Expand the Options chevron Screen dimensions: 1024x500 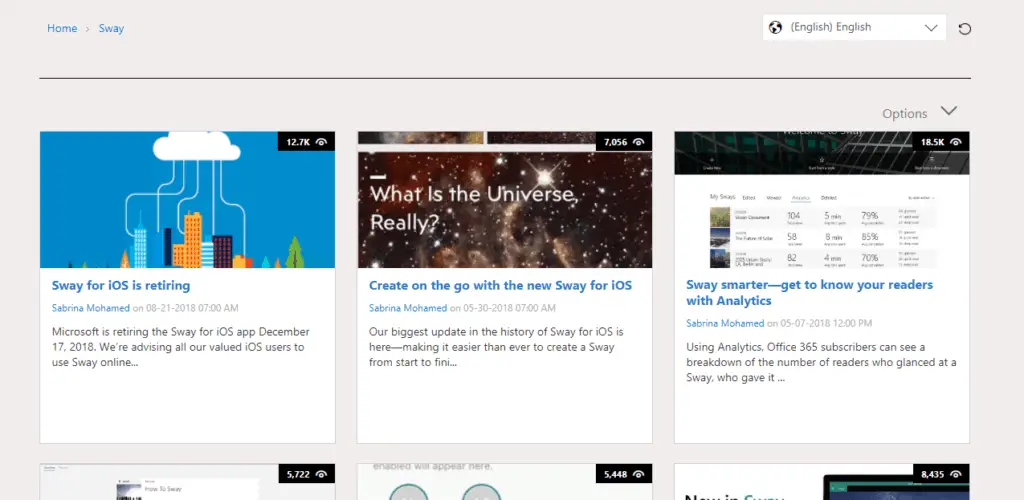(x=949, y=111)
